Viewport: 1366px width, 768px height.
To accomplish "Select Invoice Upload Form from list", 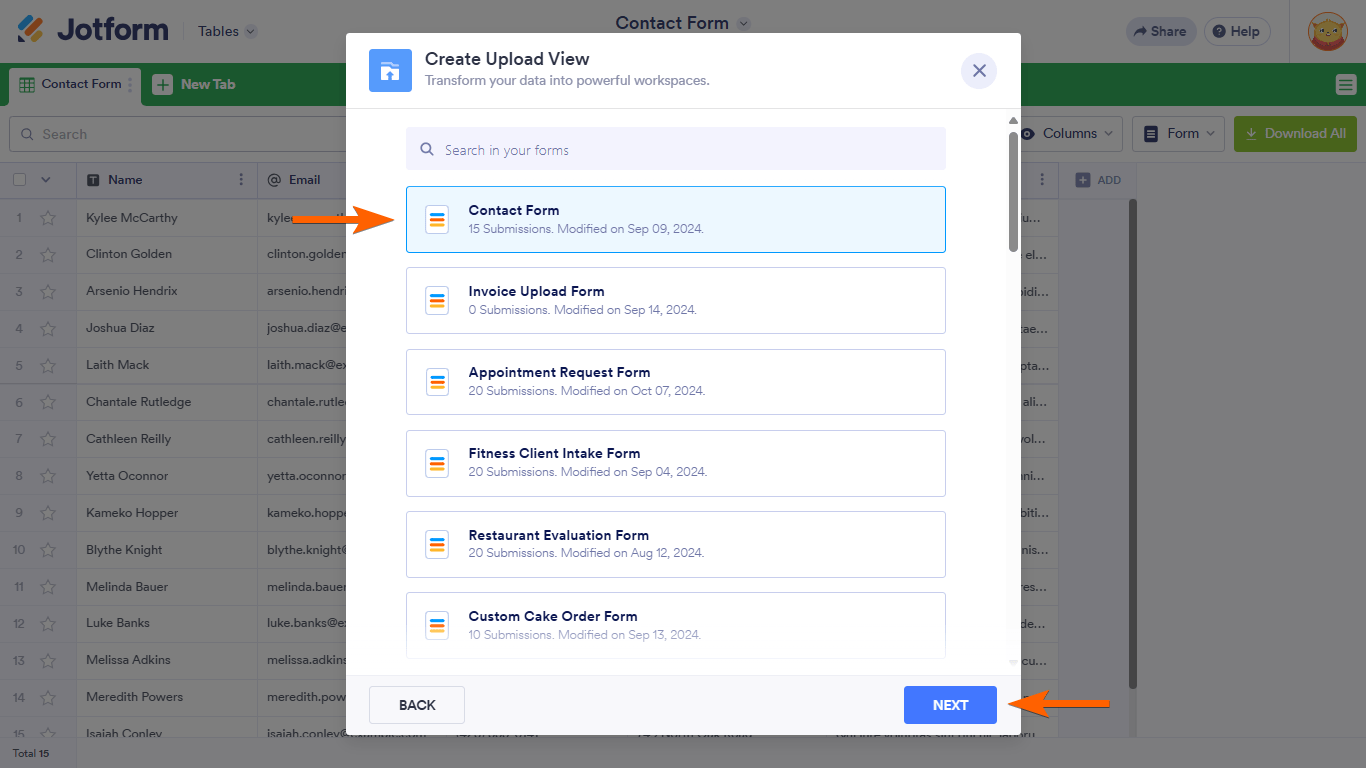I will click(675, 300).
